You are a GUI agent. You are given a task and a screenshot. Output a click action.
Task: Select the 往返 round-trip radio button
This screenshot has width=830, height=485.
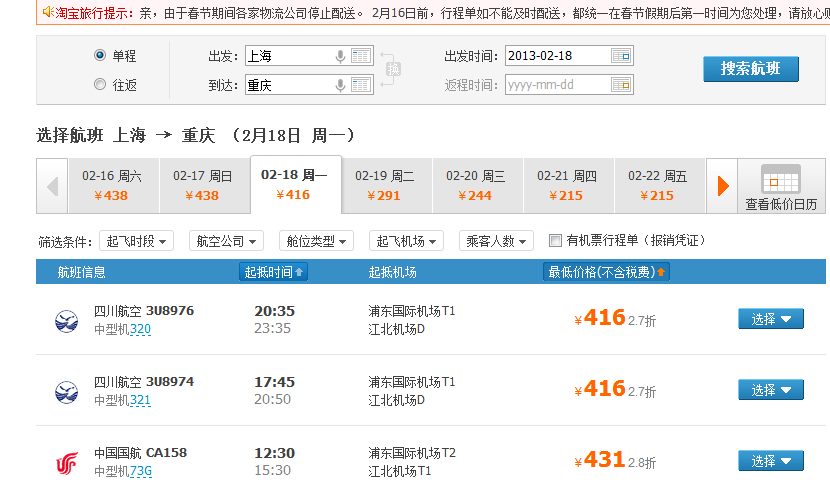click(x=100, y=84)
